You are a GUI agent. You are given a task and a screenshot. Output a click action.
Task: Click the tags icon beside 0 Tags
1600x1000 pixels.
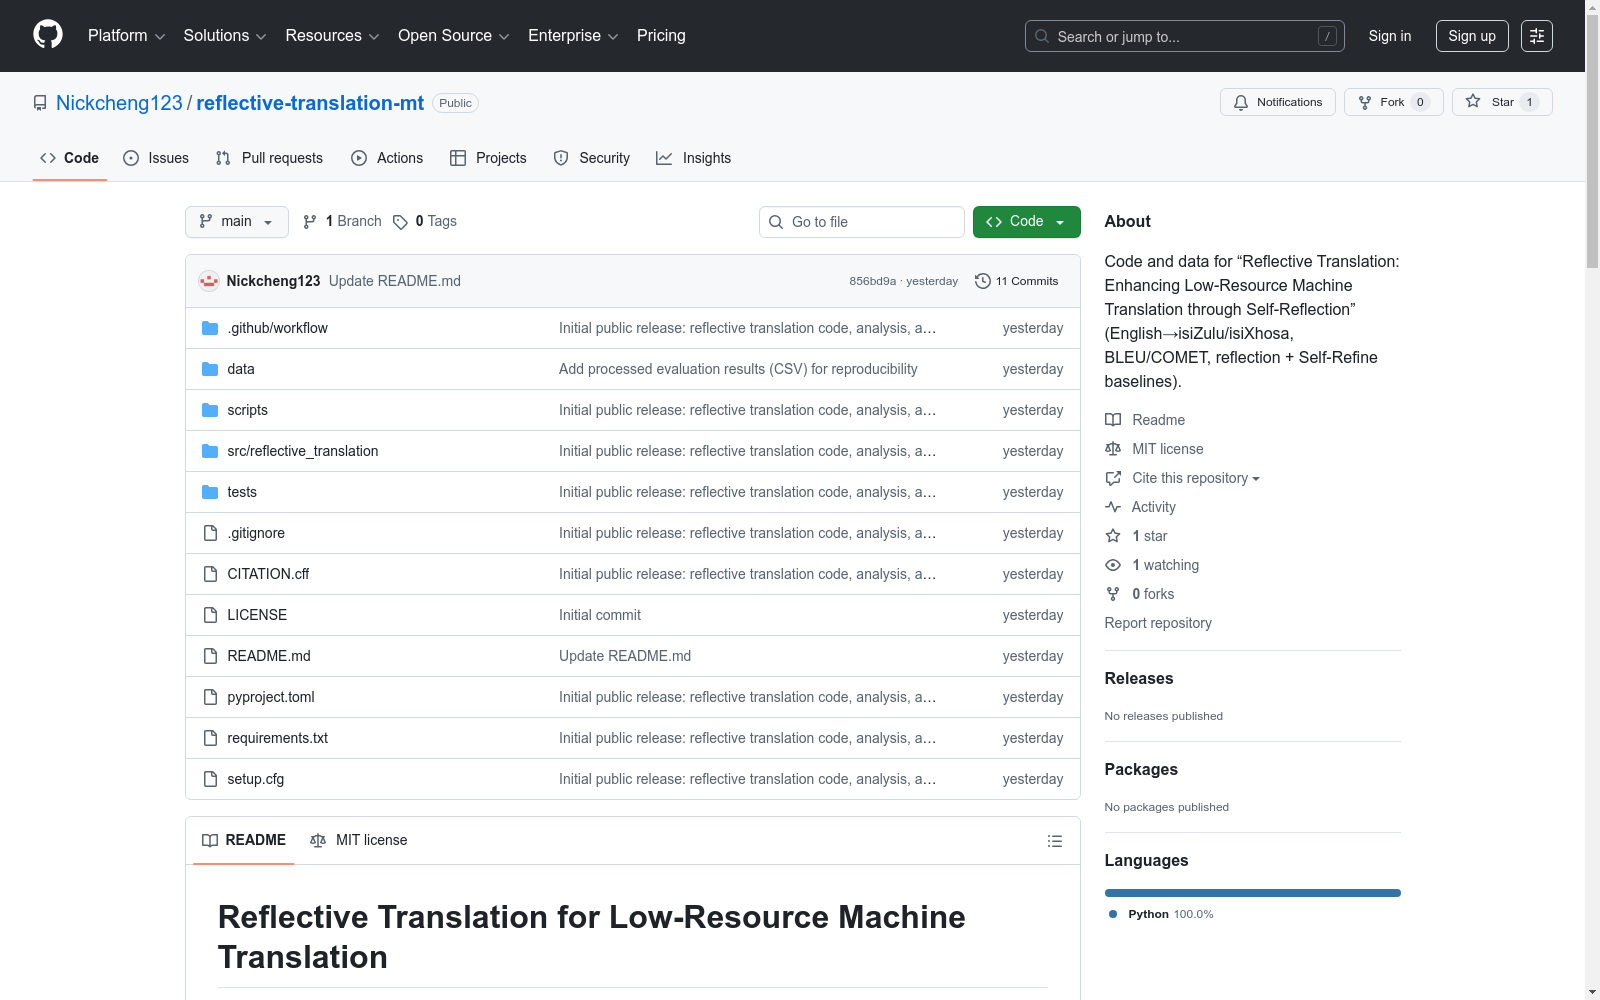[x=400, y=222]
